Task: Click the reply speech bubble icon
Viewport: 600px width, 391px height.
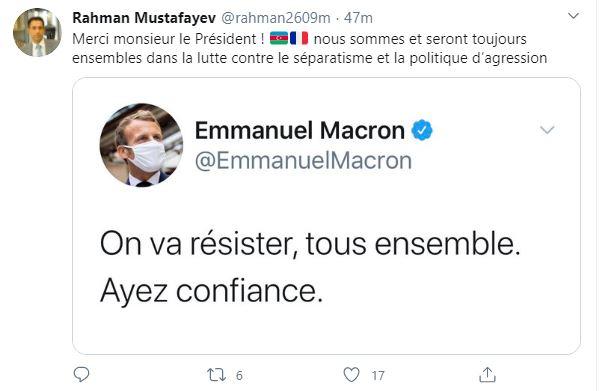Action: (x=81, y=374)
